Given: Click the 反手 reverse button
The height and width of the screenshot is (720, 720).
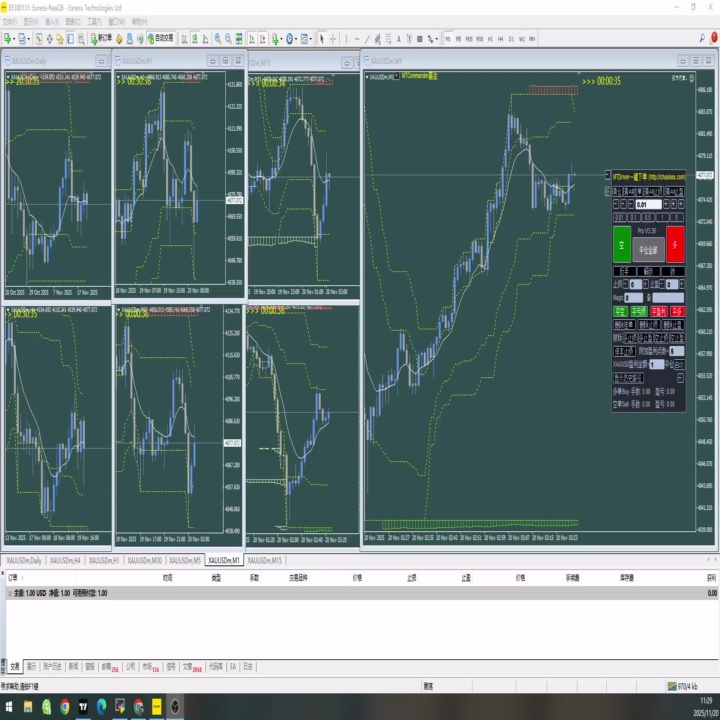Looking at the screenshot, I should coord(624,271).
